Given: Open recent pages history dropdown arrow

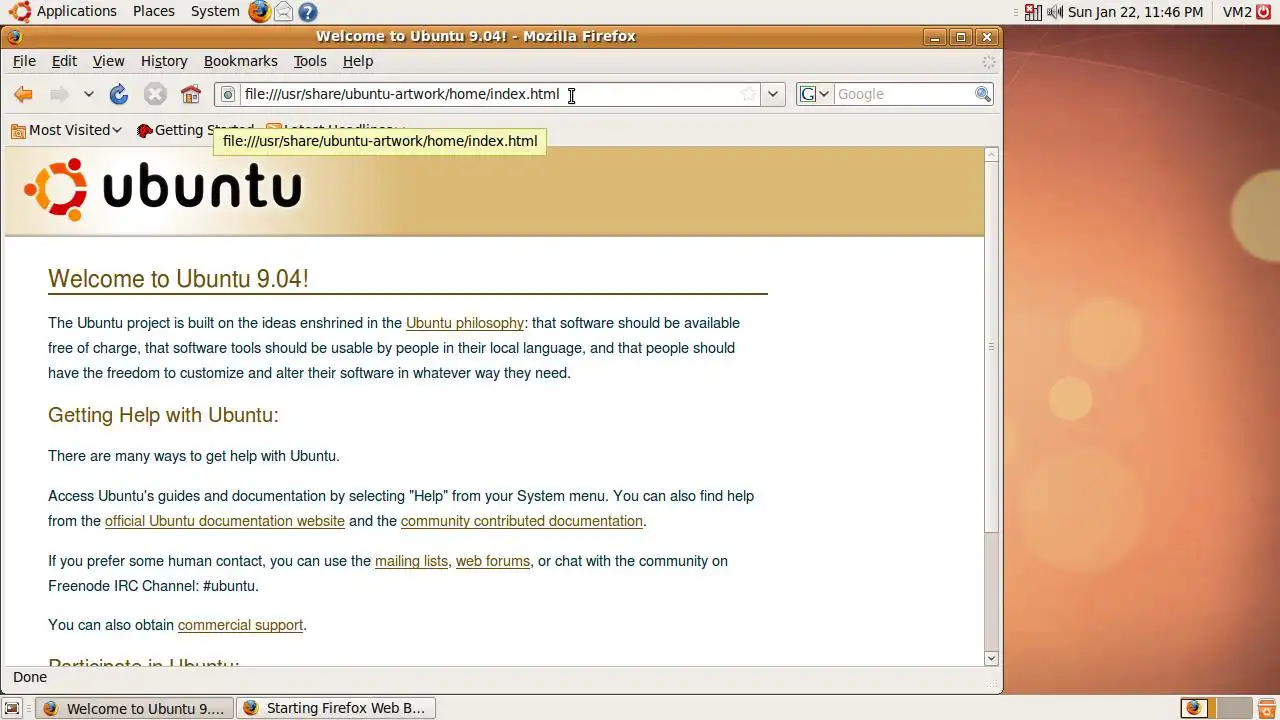Looking at the screenshot, I should [88, 94].
